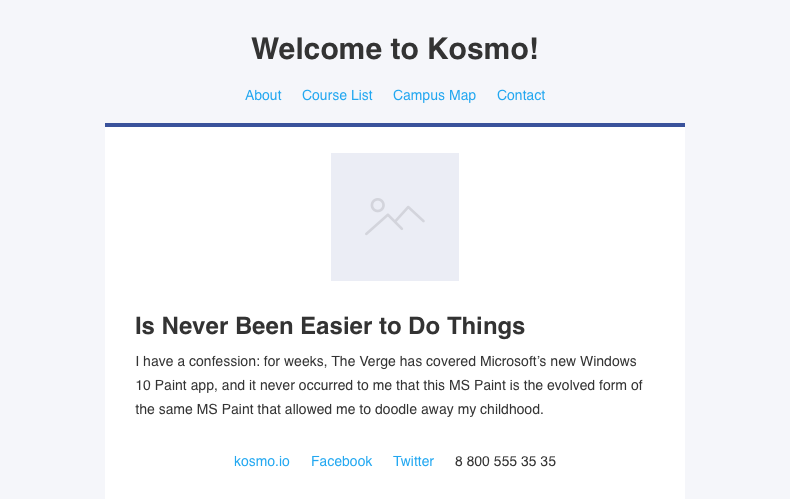Open the Facebook footer link

[341, 461]
